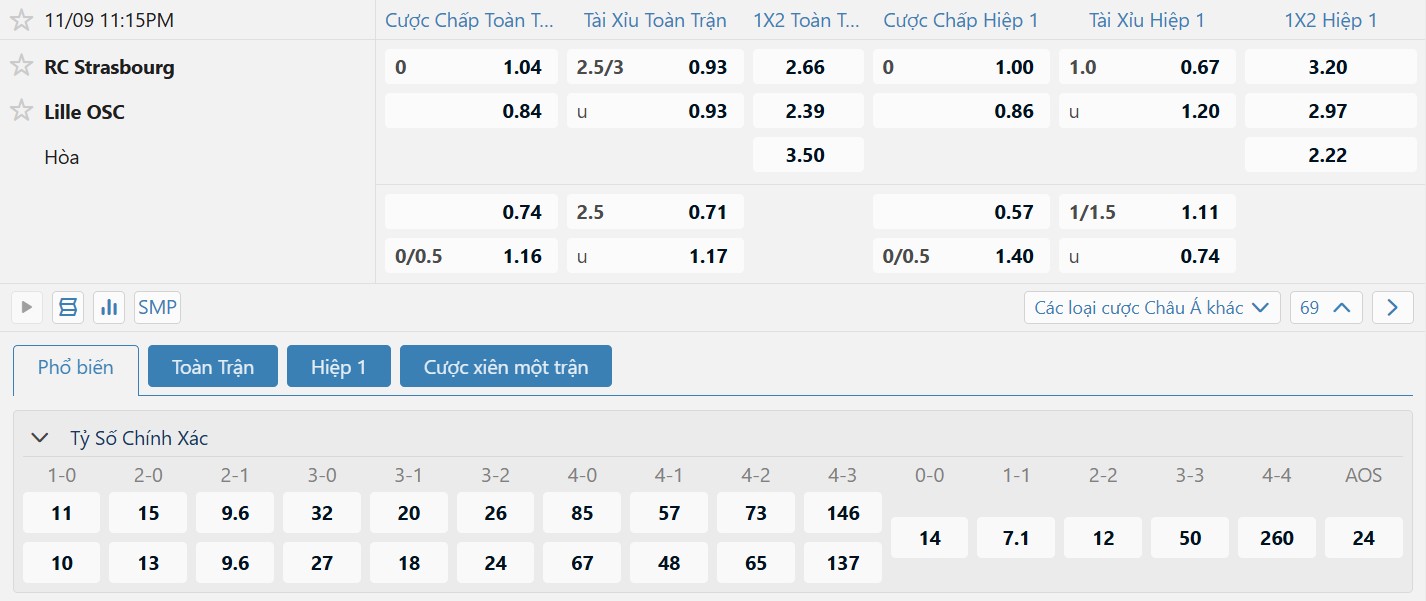Select correct score 1-1 odds 7.1
The image size is (1426, 601).
[x=1016, y=538]
